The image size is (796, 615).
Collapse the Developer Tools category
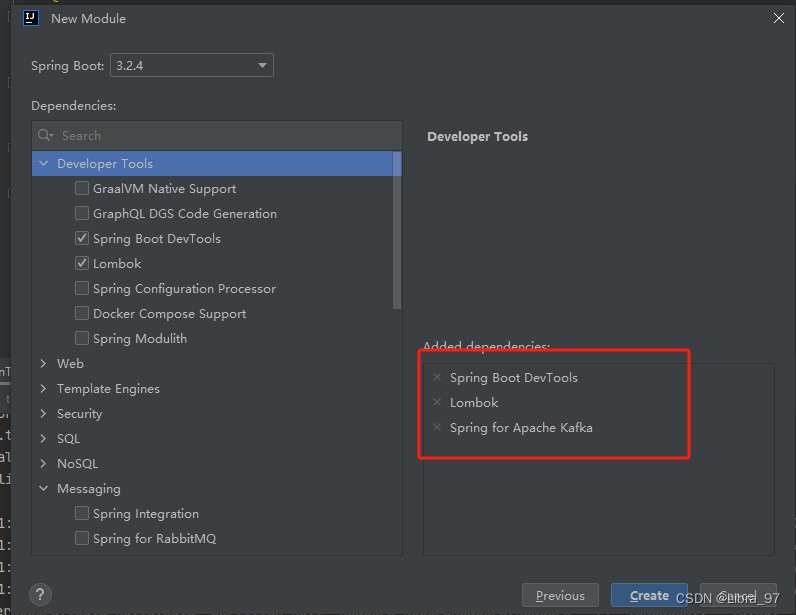tap(44, 164)
